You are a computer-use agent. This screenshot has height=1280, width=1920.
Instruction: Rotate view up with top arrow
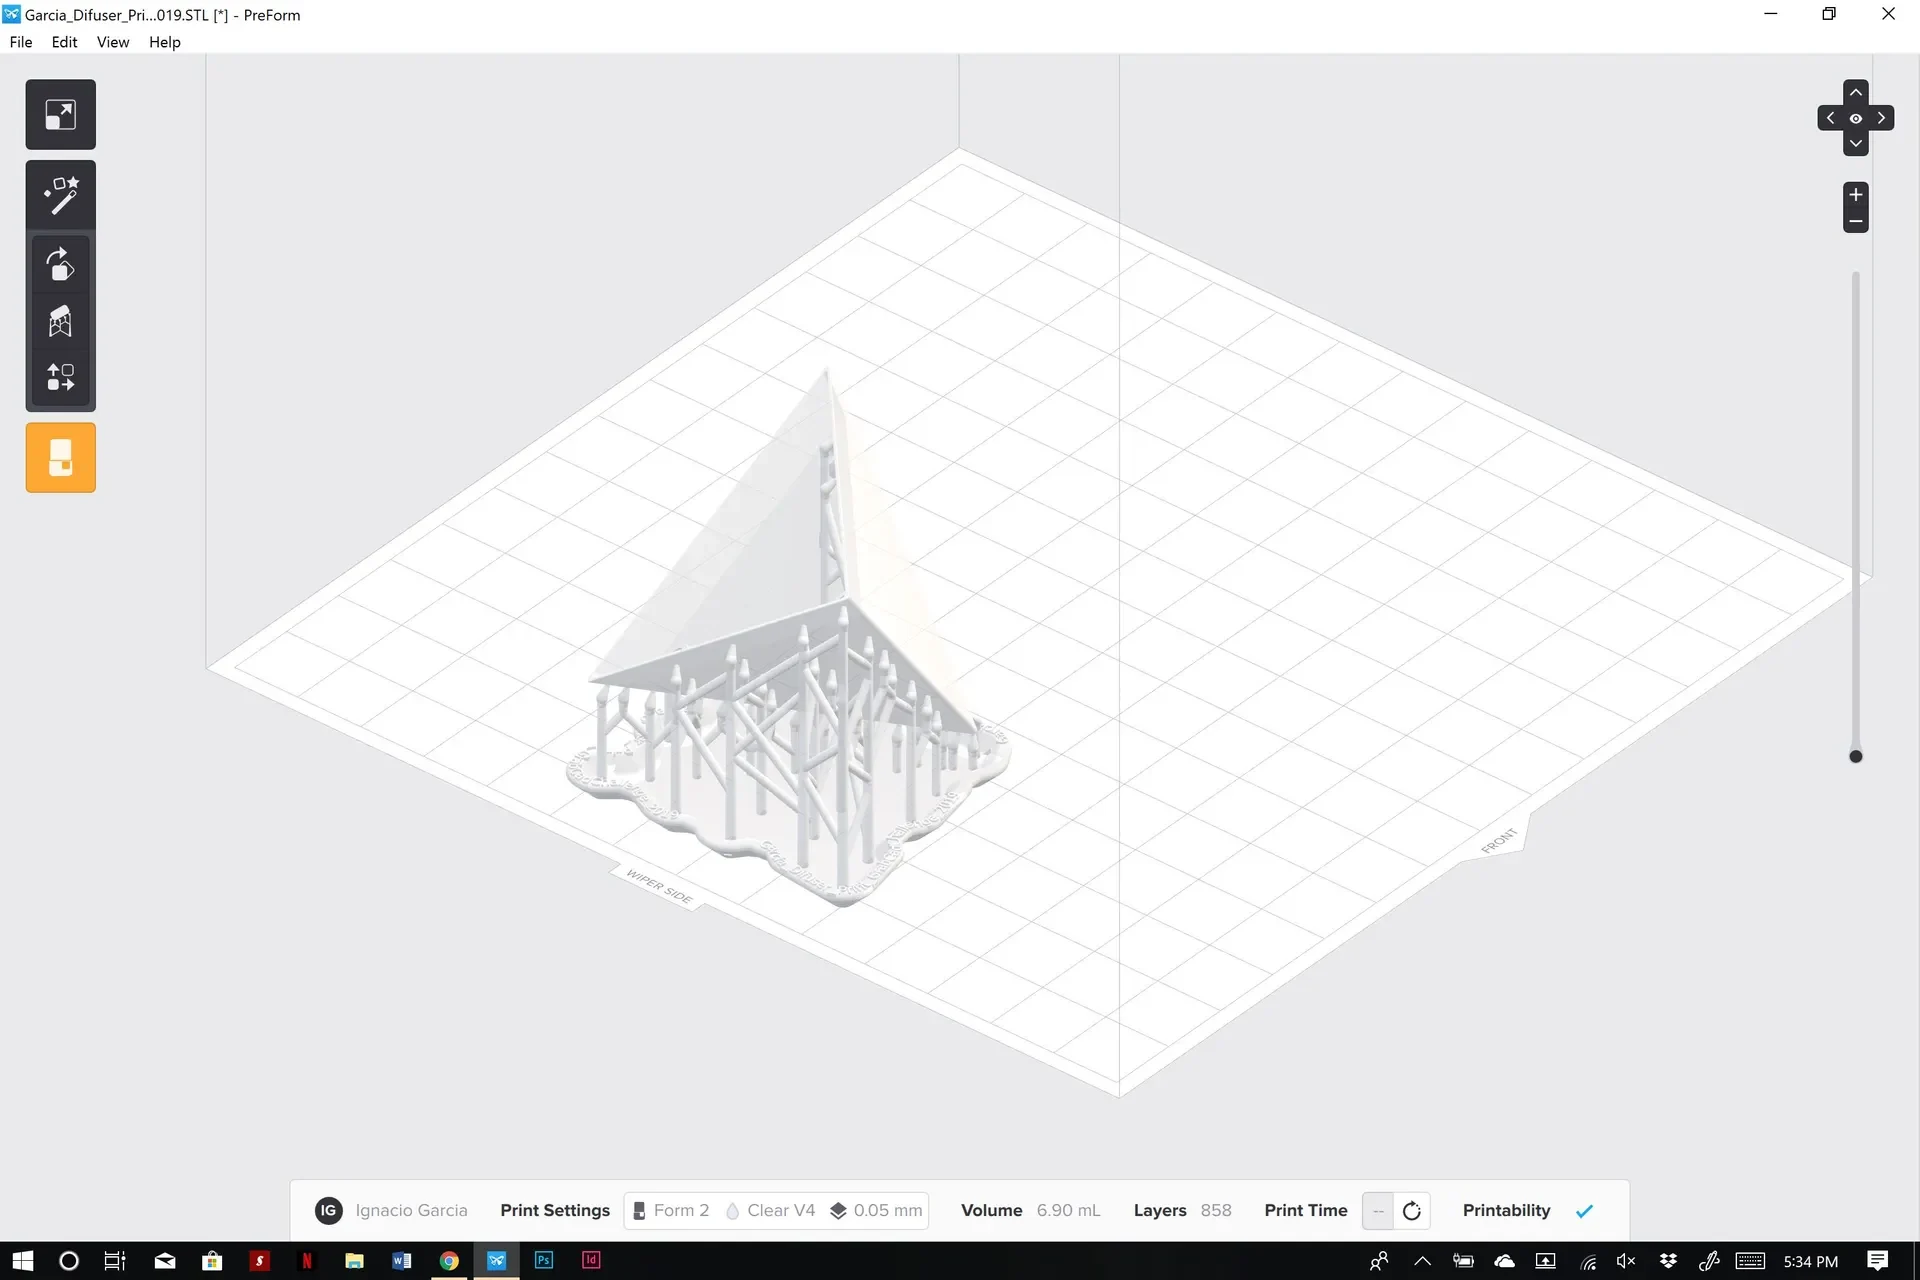tap(1856, 92)
